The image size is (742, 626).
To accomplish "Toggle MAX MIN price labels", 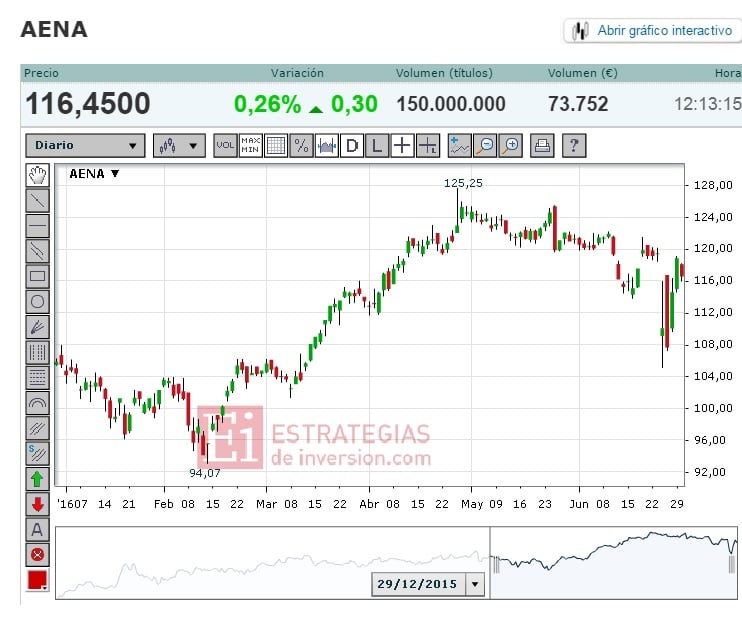I will [x=250, y=145].
